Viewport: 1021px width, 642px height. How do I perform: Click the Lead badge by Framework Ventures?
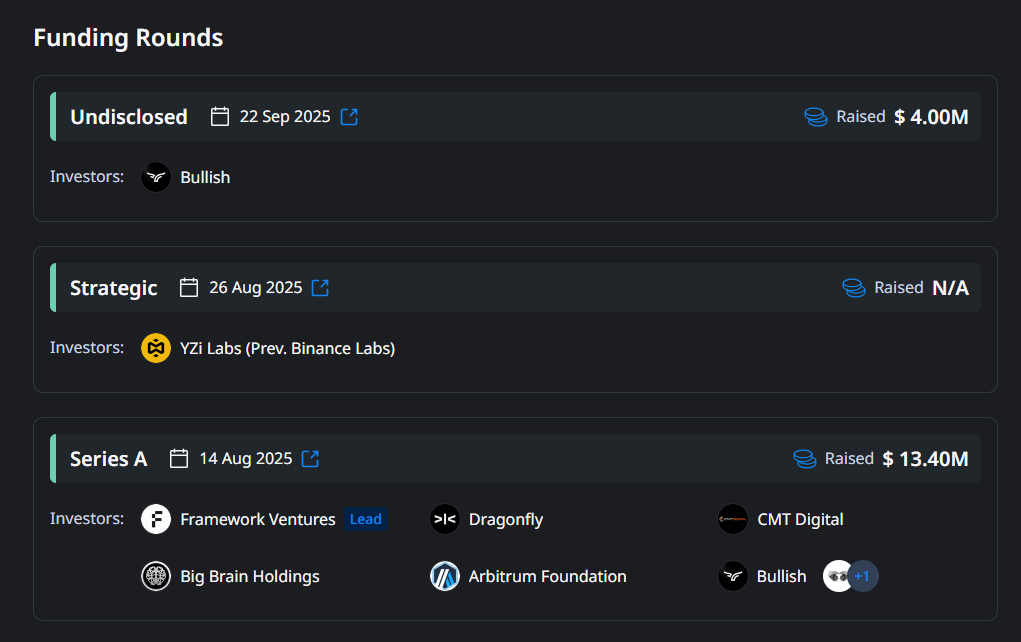366,519
